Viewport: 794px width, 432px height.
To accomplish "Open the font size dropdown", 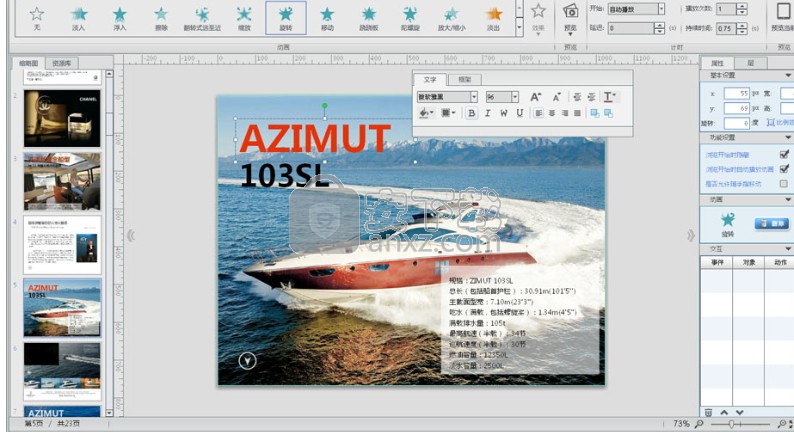I will pyautogui.click(x=515, y=97).
